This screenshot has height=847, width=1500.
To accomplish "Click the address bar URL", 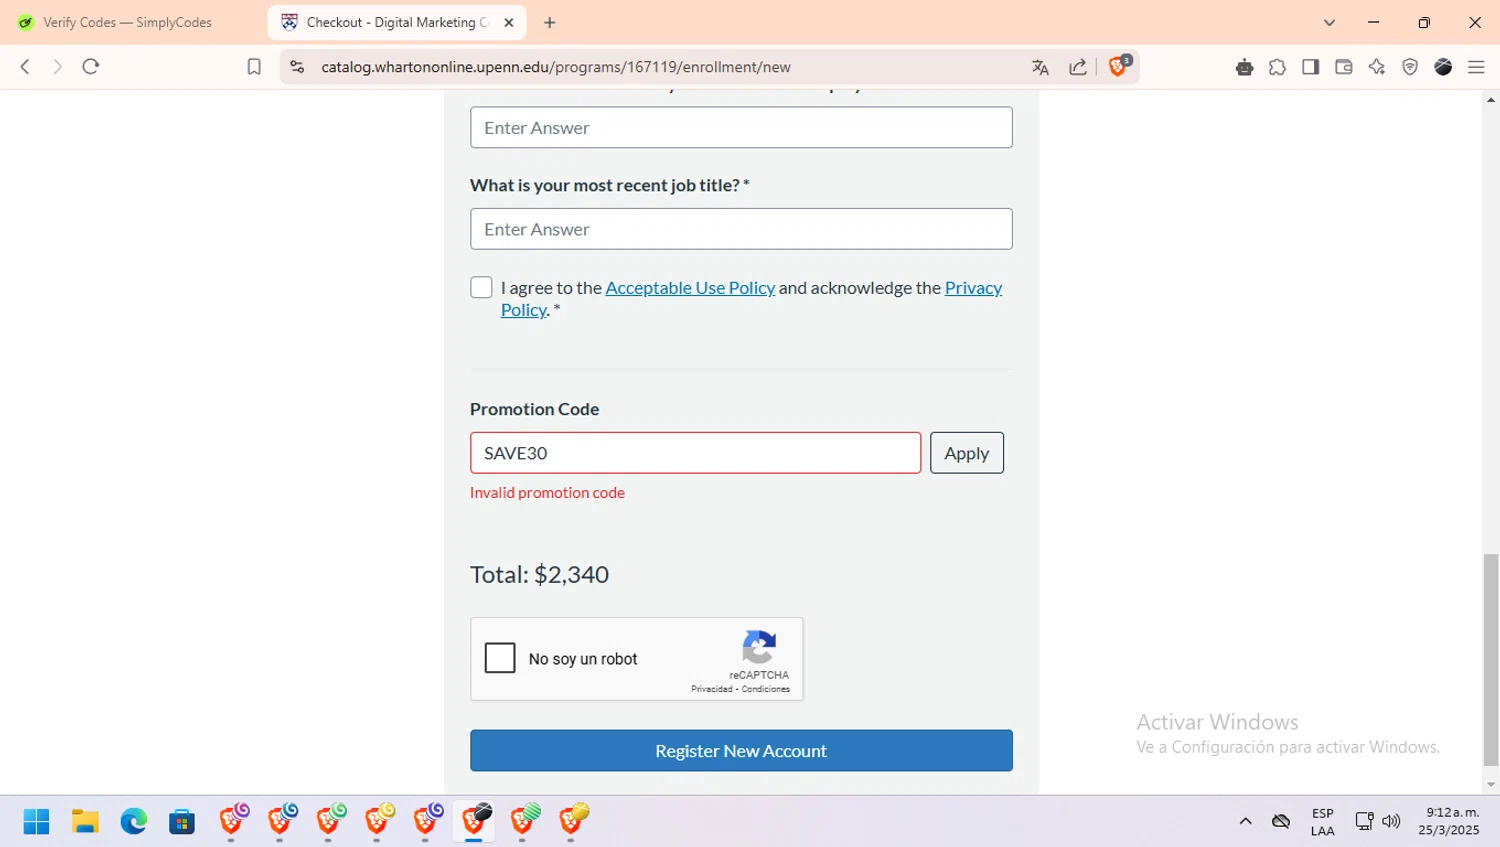I will tap(556, 67).
